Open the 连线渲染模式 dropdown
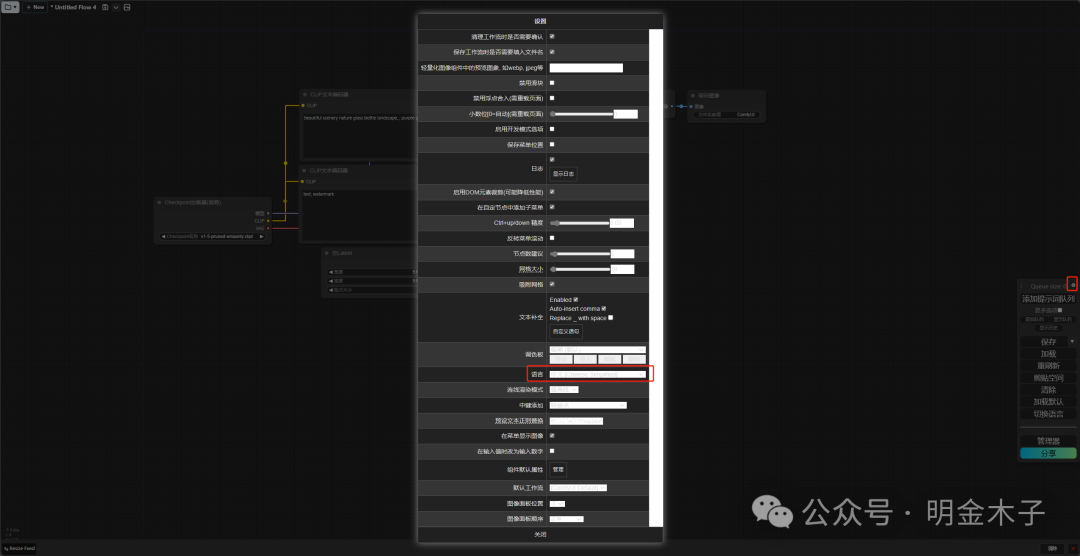1080x556 pixels. pos(564,389)
